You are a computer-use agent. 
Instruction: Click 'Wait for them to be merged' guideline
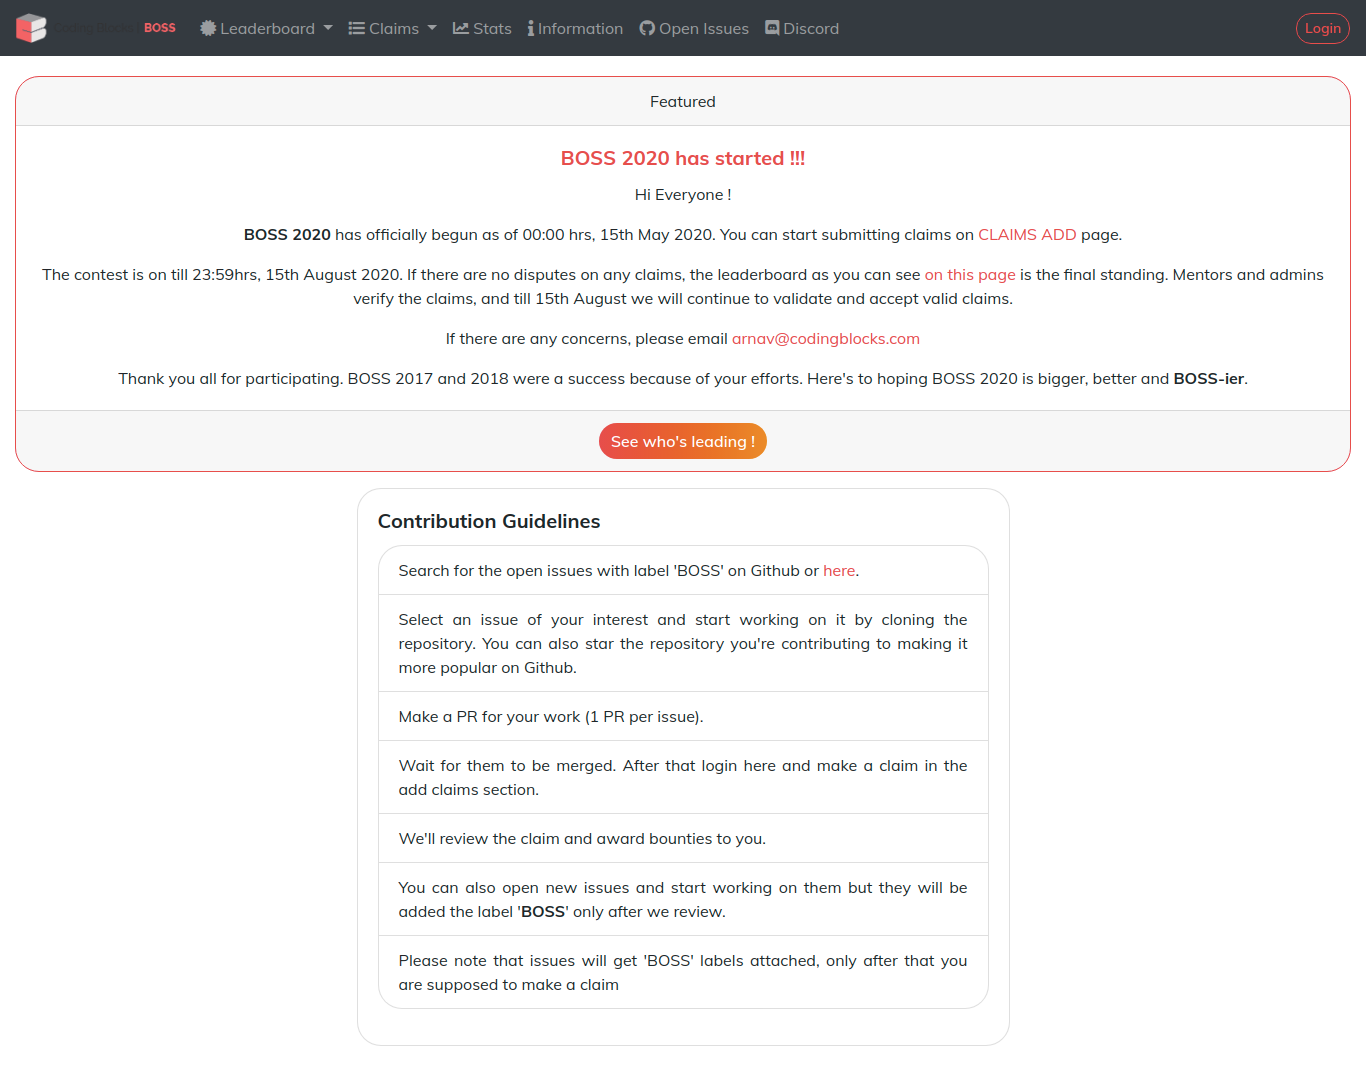point(683,777)
